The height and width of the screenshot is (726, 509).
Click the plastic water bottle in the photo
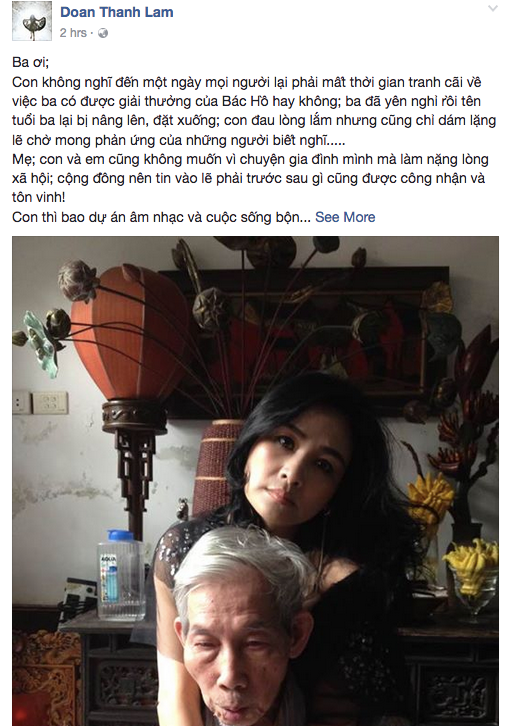121,575
